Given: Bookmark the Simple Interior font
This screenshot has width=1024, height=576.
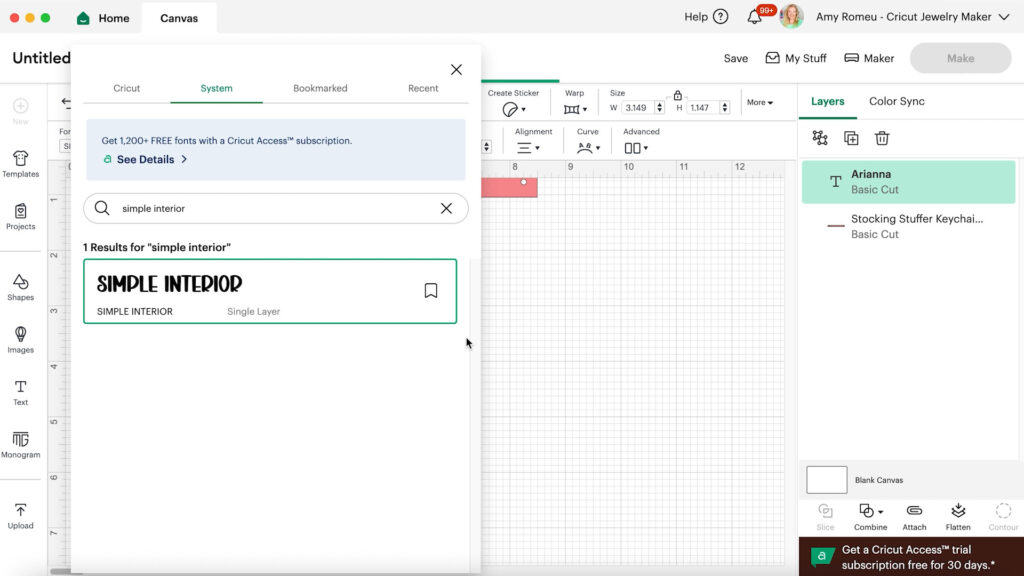Looking at the screenshot, I should point(430,291).
